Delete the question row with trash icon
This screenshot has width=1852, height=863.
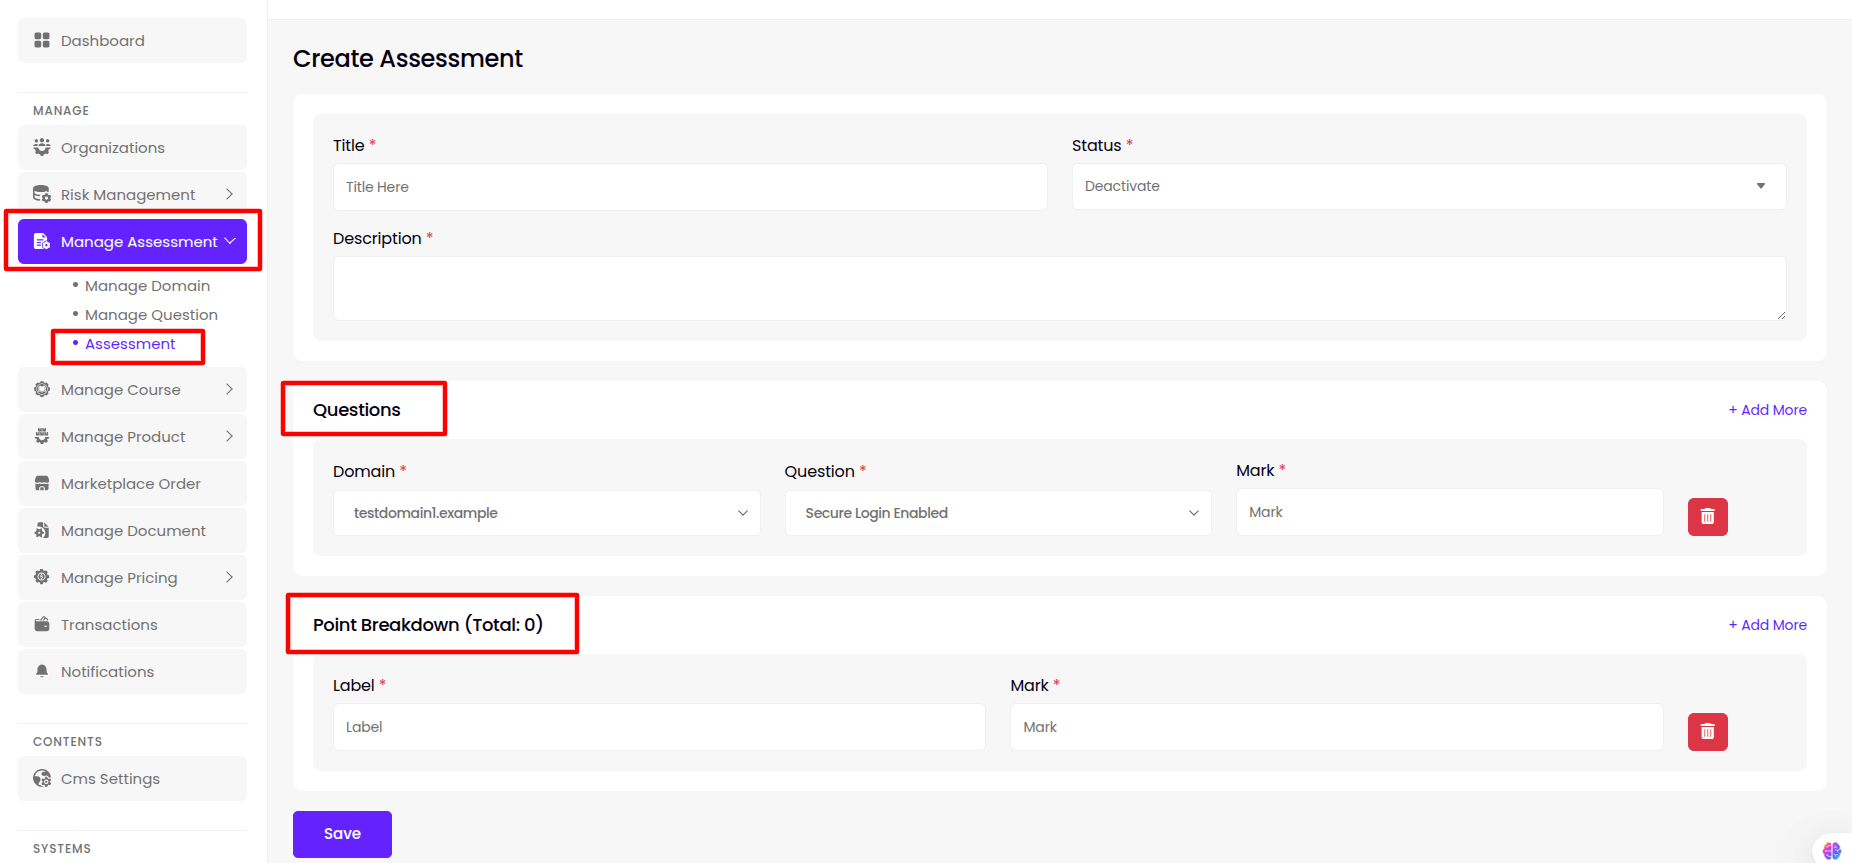(x=1707, y=517)
